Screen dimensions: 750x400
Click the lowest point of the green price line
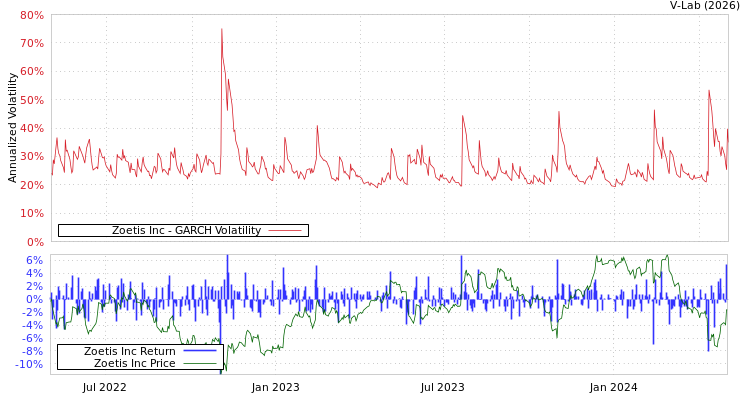223,371
